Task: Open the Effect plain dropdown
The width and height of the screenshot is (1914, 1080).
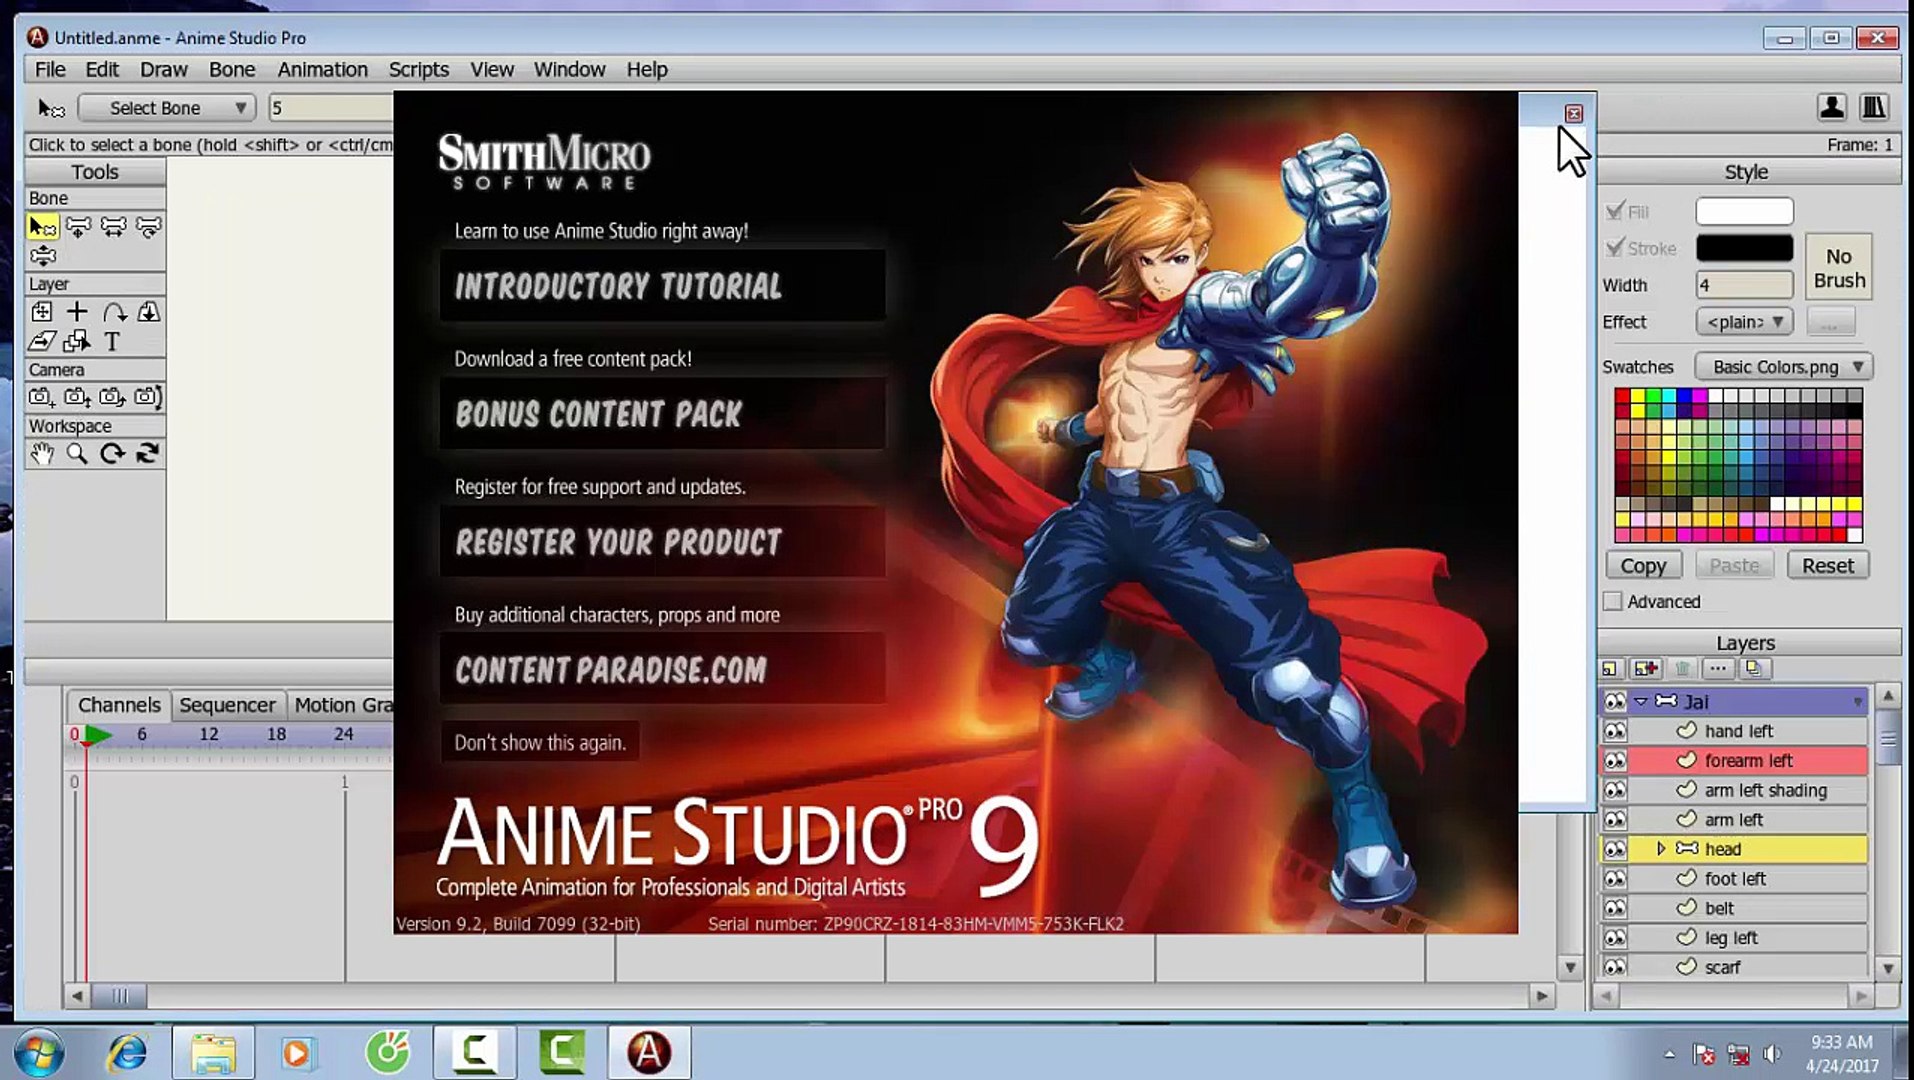Action: click(x=1744, y=322)
